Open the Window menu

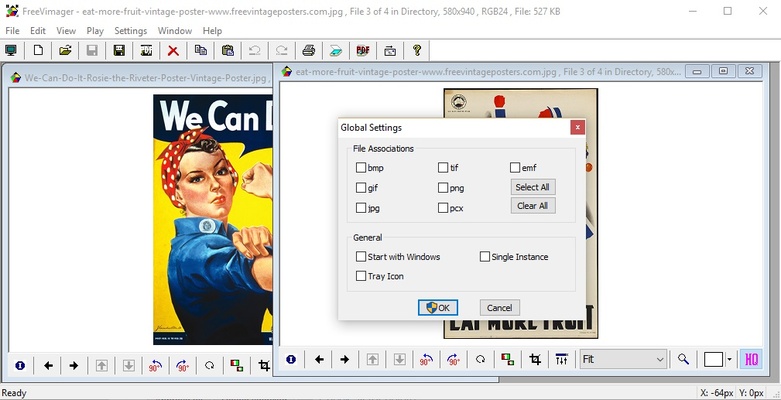[x=174, y=31]
